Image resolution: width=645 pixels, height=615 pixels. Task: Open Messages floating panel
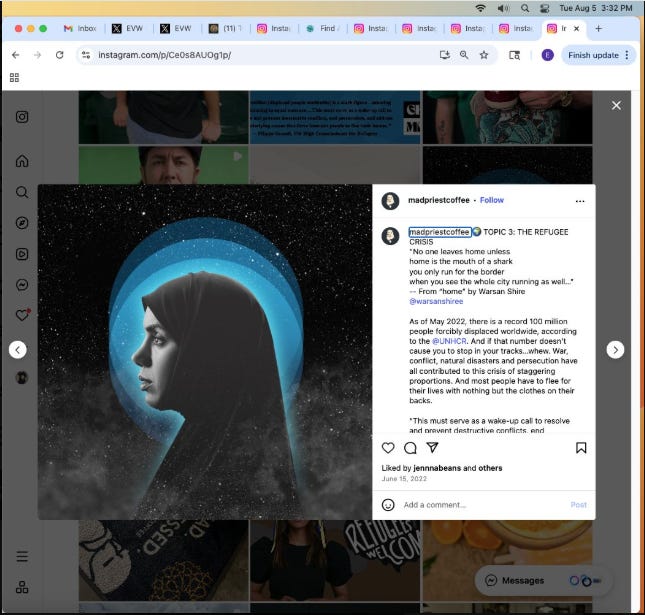544,580
